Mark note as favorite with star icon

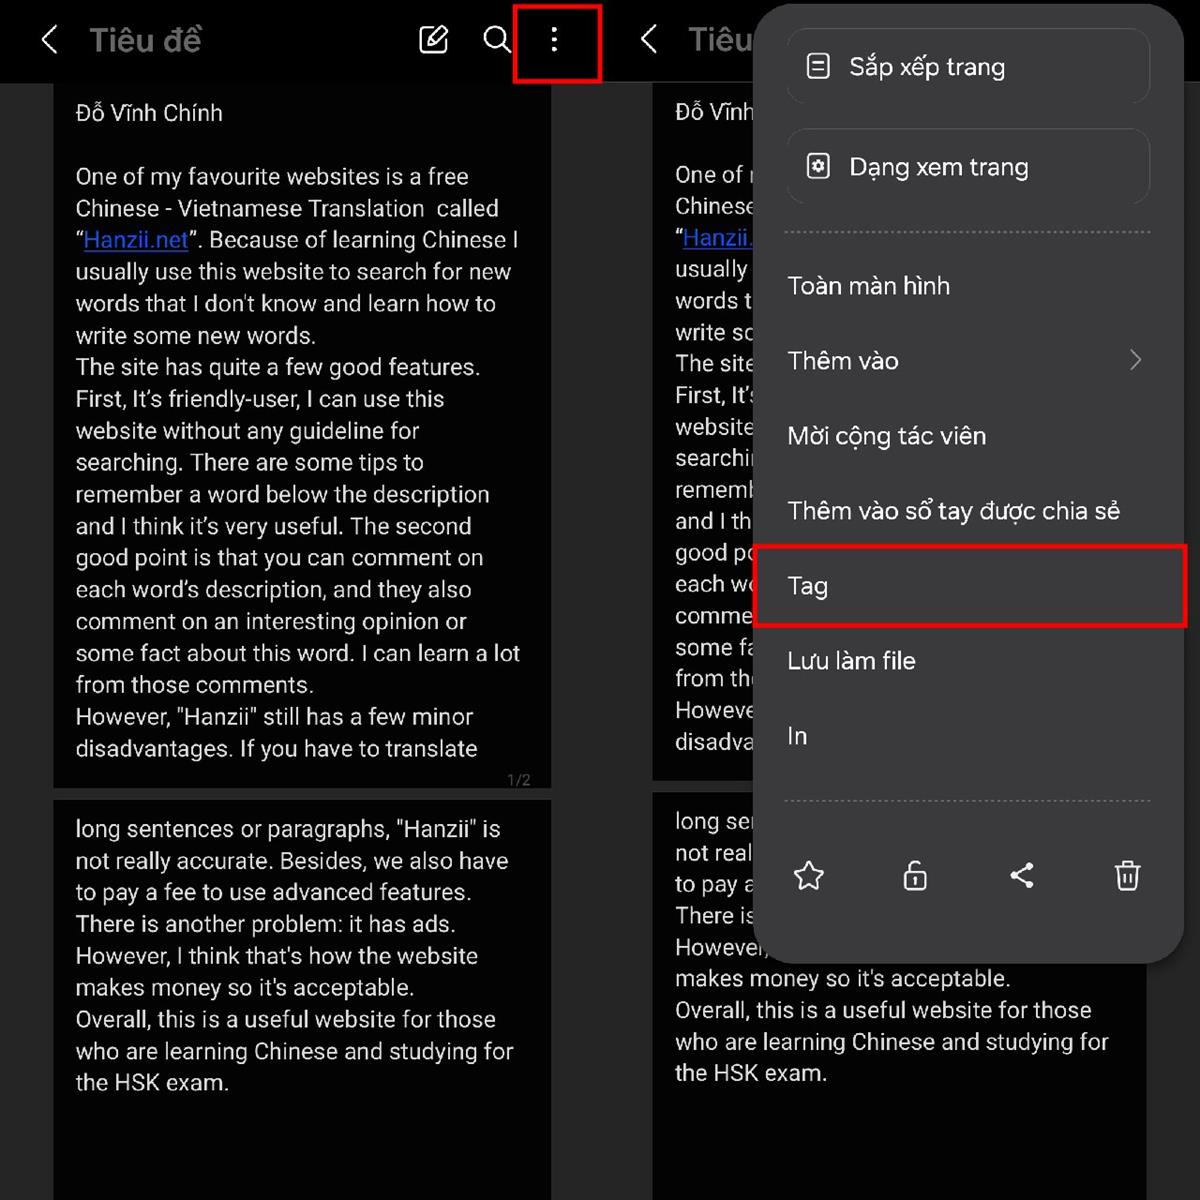(x=809, y=876)
